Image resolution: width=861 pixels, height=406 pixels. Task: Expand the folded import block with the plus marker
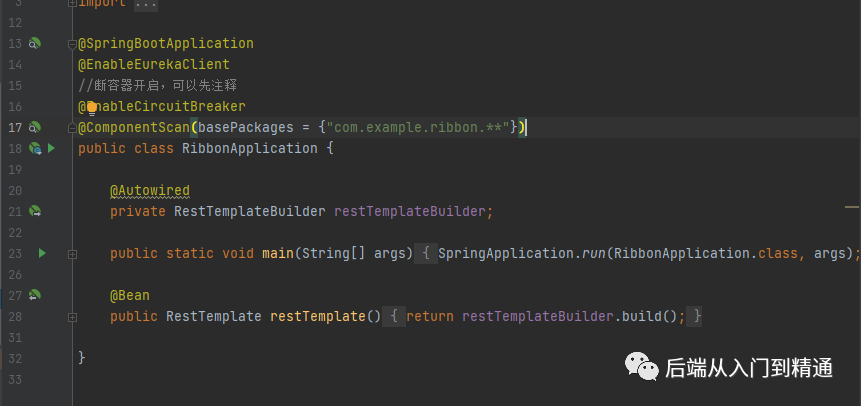click(x=72, y=3)
